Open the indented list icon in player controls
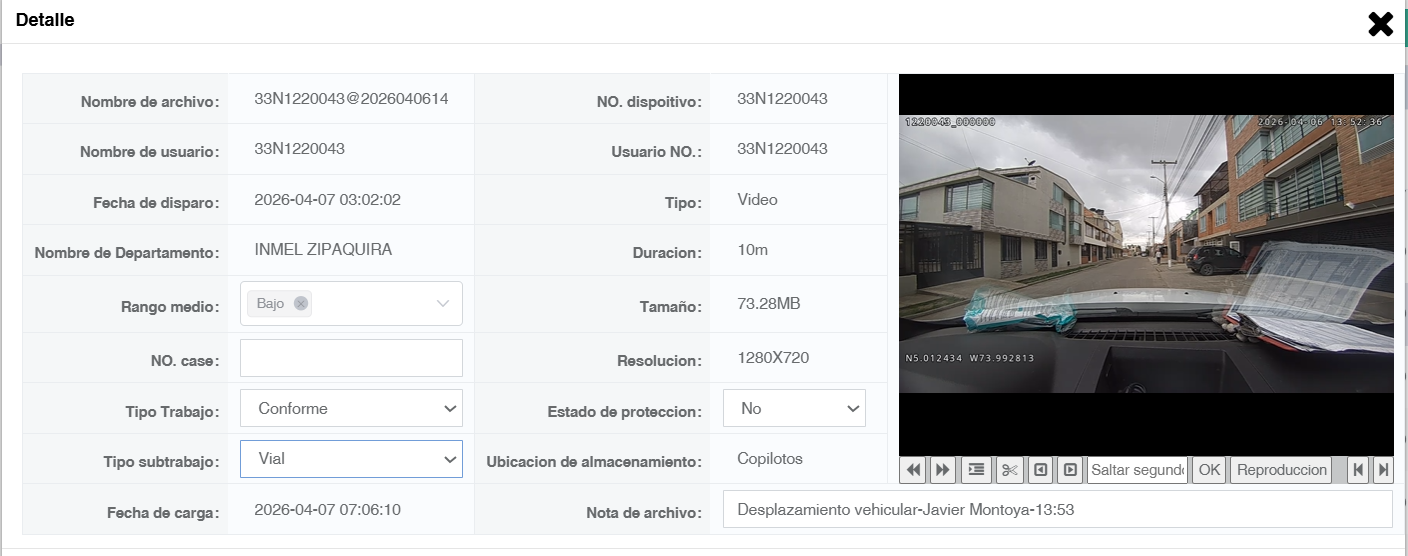1408x556 pixels. 976,470
